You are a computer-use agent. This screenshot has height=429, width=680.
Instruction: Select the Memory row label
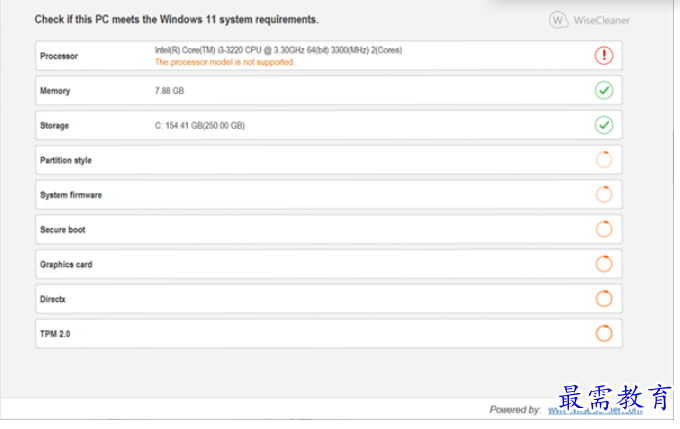click(55, 91)
